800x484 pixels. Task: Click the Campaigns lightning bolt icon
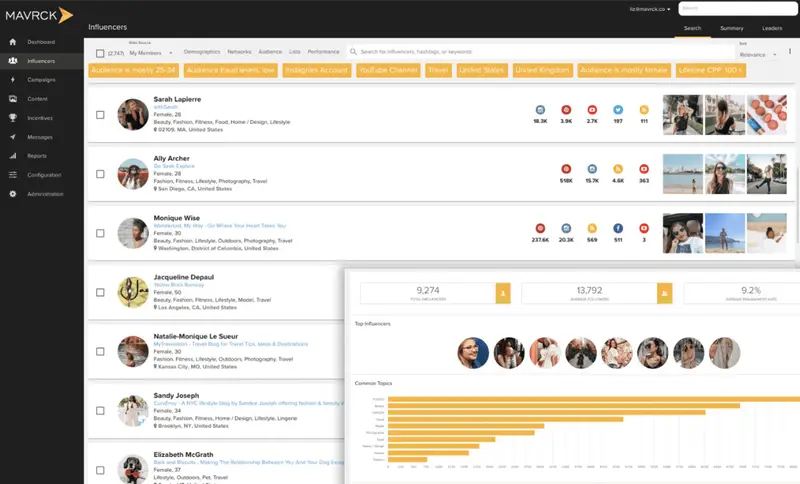(12, 79)
